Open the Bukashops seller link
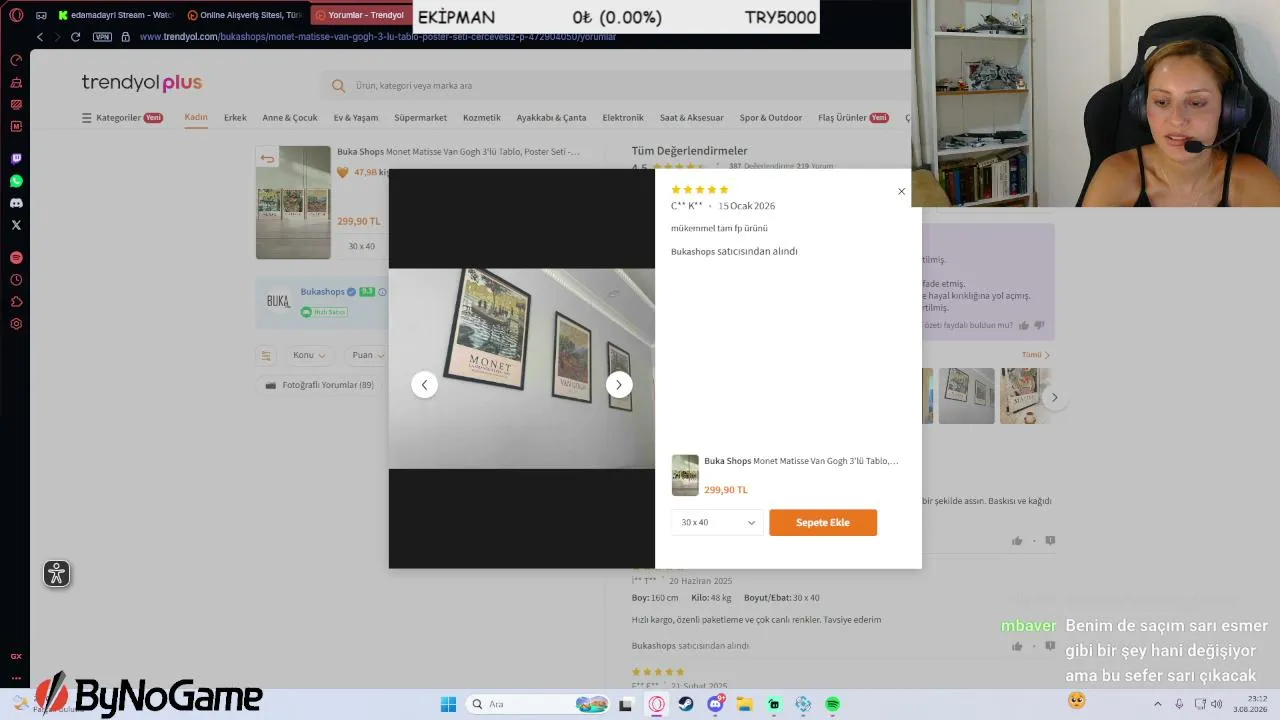This screenshot has height=720, width=1280. pyautogui.click(x=322, y=292)
